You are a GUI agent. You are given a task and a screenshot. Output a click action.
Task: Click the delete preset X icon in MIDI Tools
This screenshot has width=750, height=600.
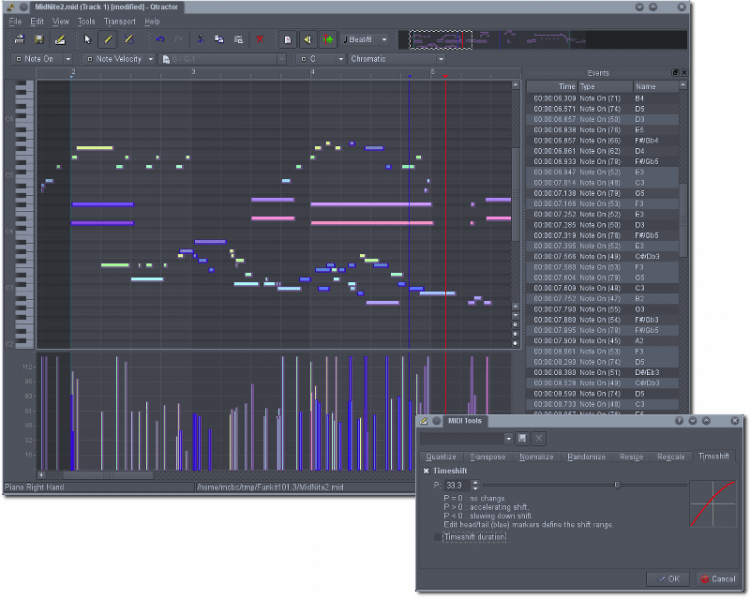[539, 438]
